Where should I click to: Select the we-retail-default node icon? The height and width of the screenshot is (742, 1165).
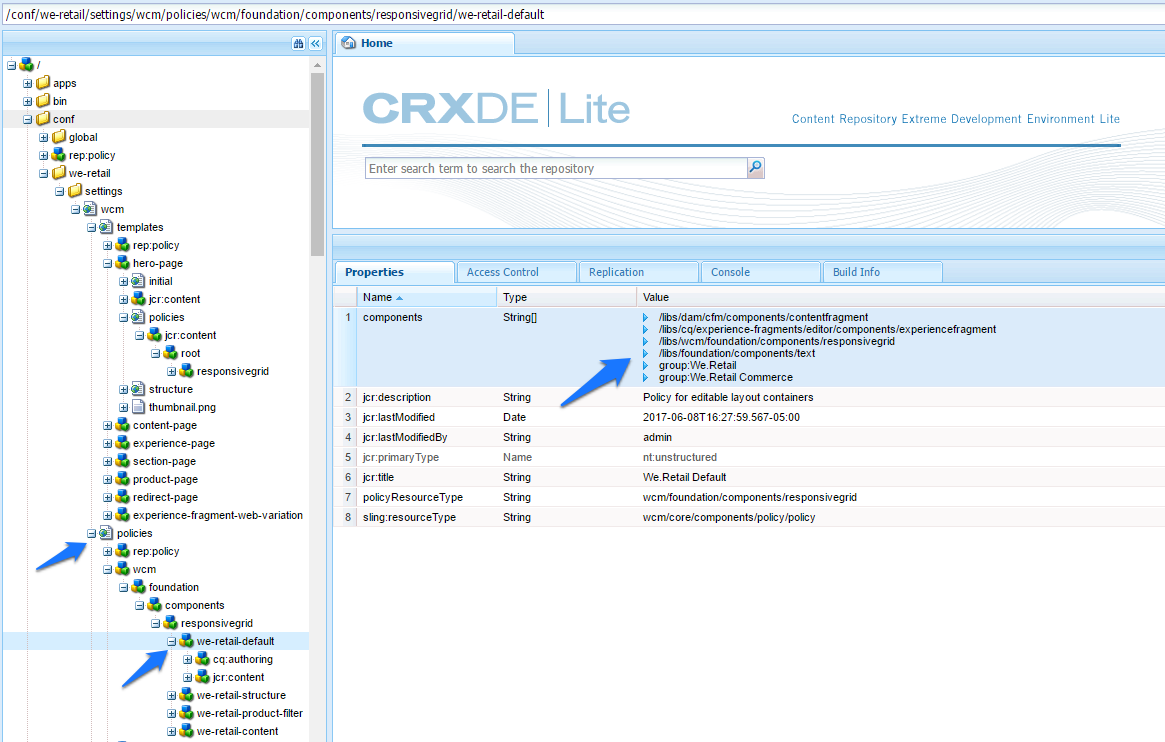pos(186,641)
